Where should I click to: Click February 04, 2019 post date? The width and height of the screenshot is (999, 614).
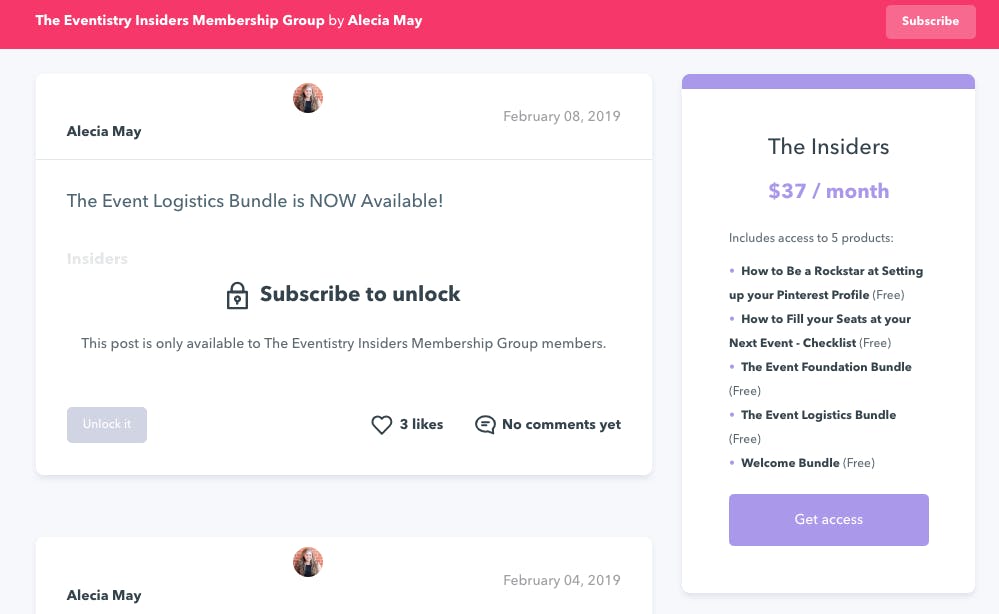pos(562,580)
